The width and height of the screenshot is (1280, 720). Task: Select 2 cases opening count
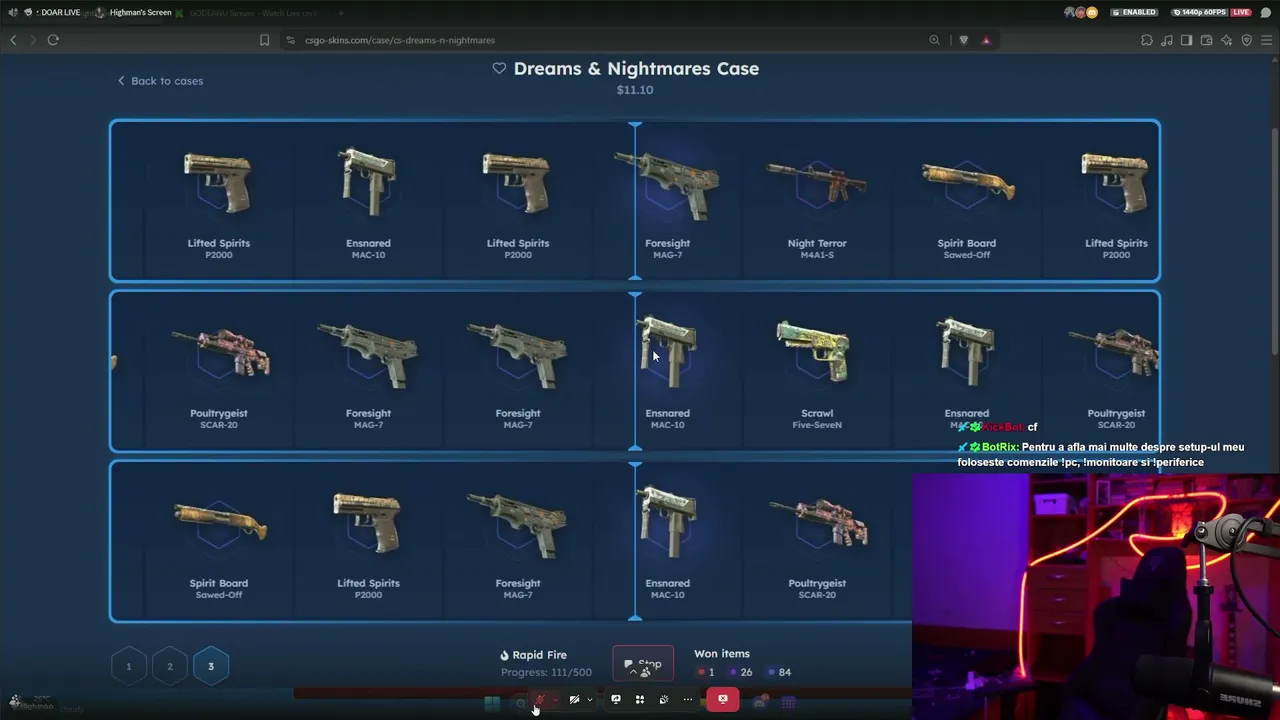click(170, 666)
